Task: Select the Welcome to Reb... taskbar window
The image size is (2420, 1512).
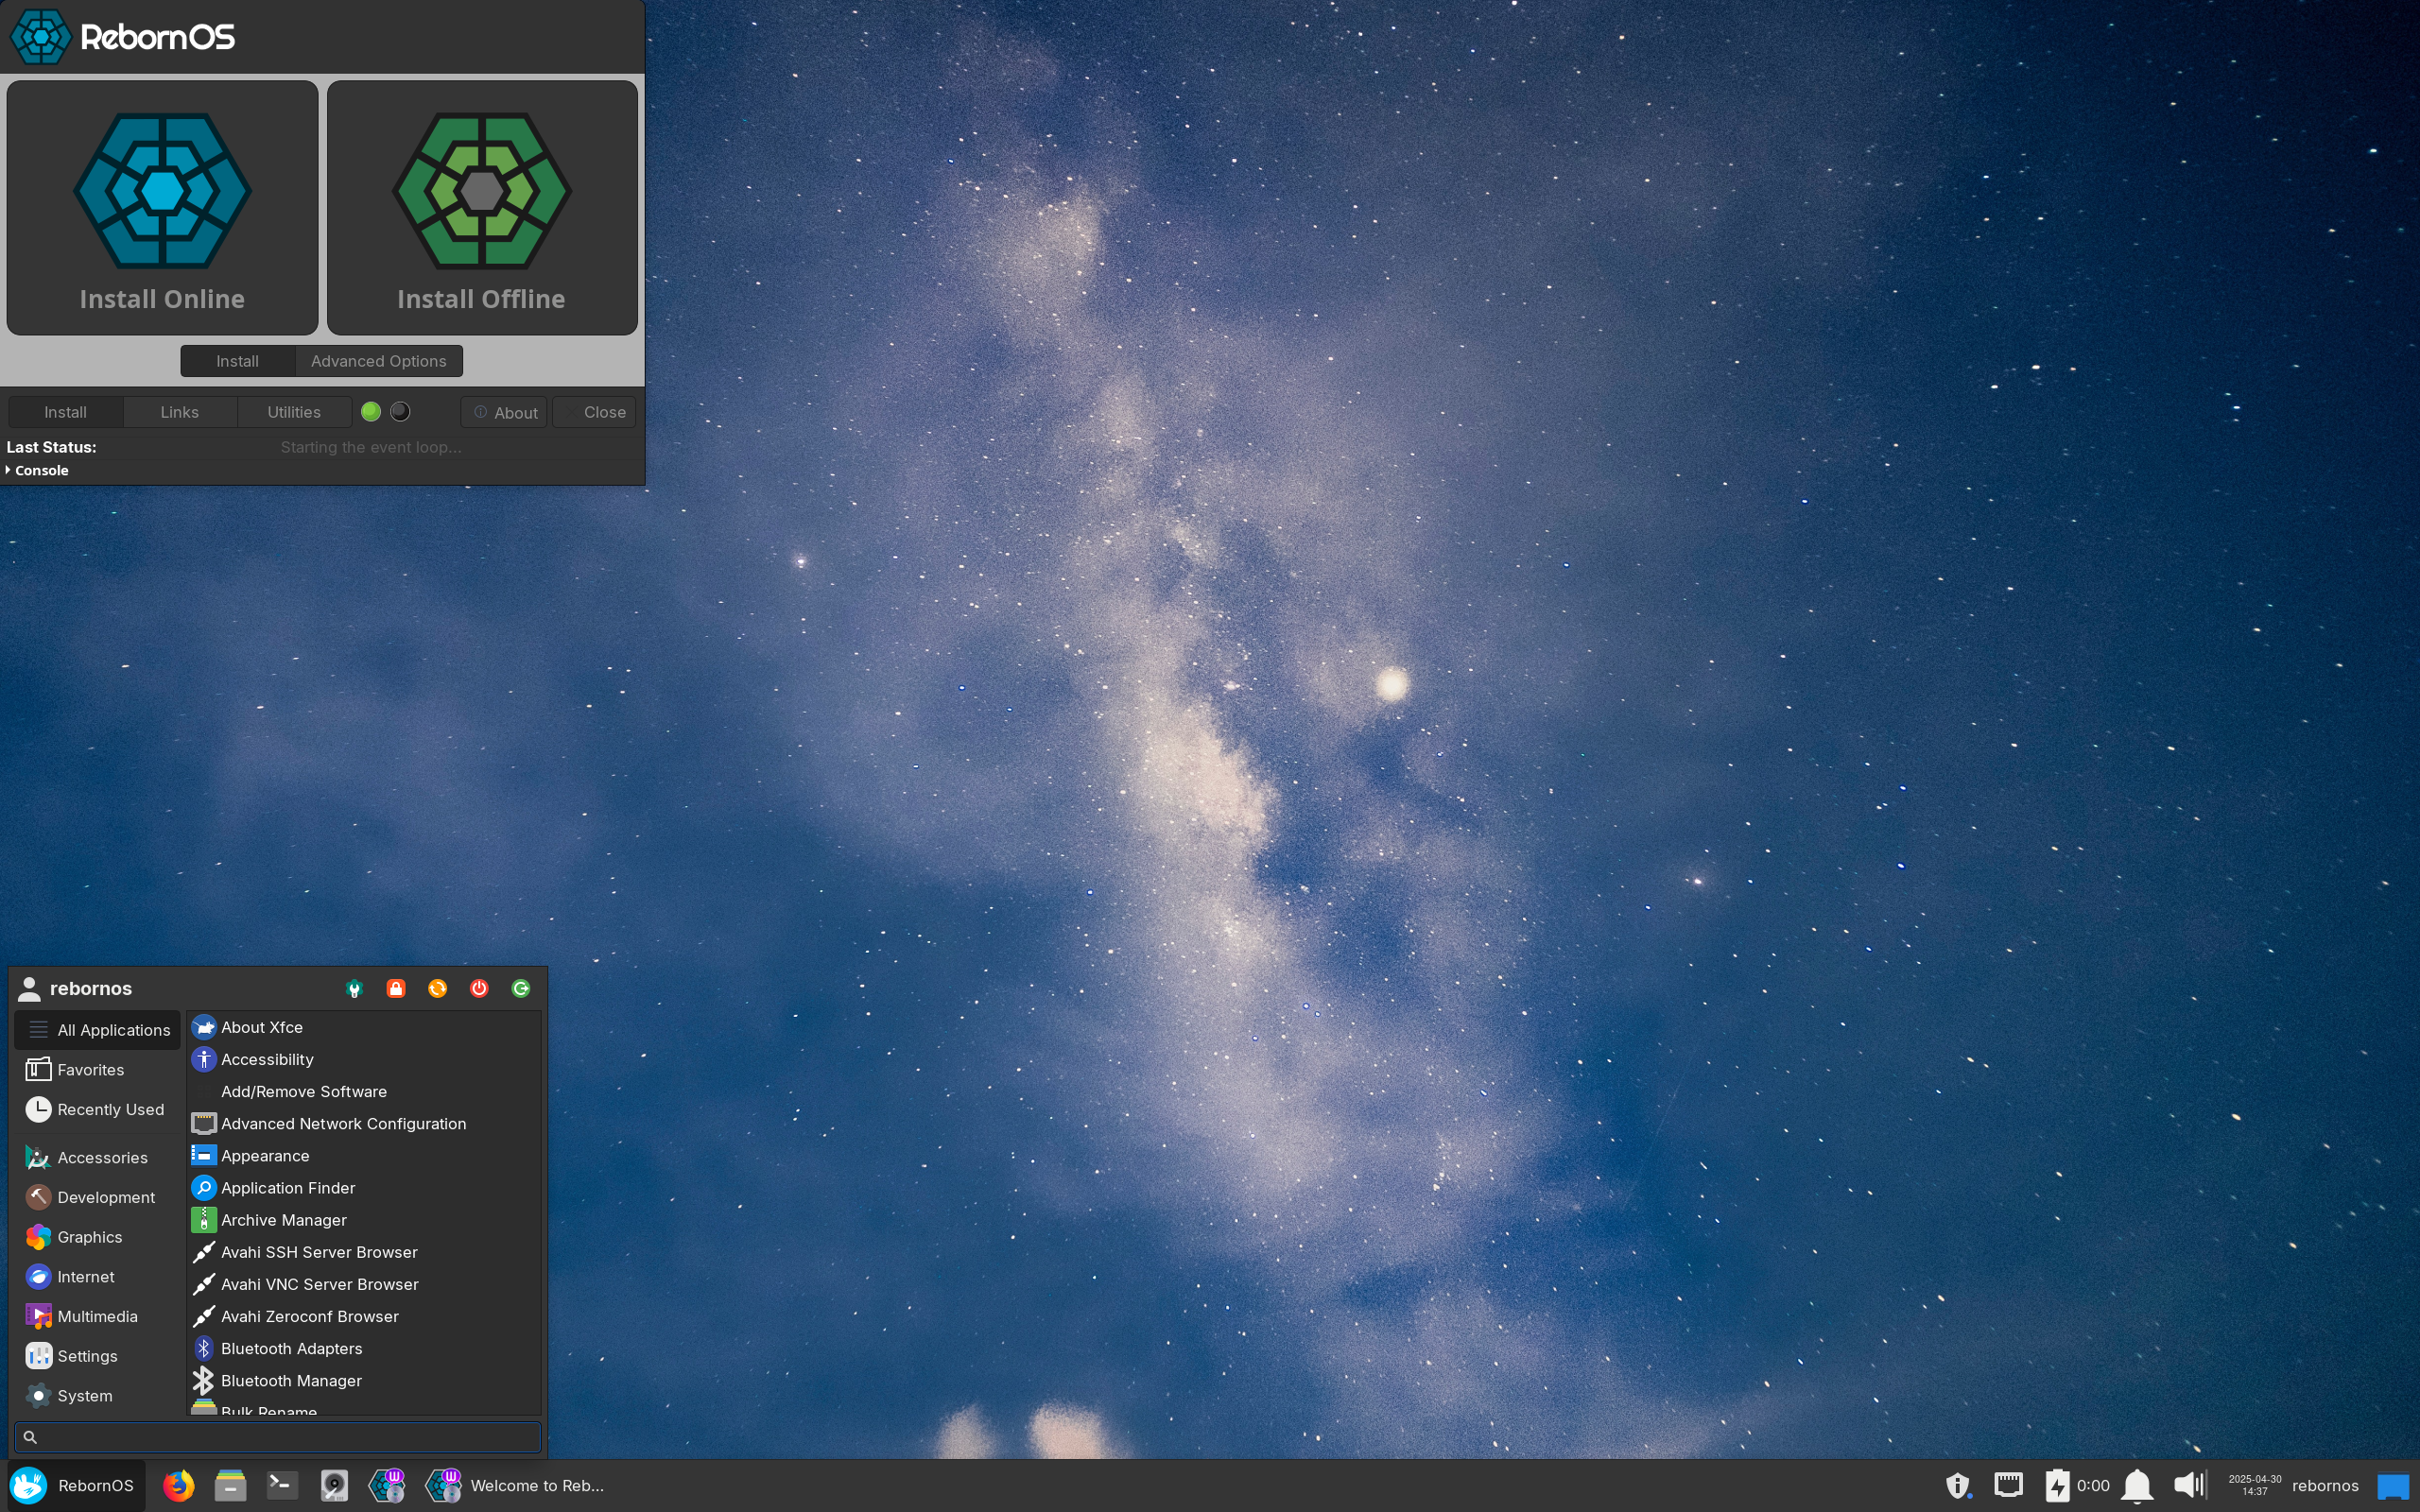Action: [x=516, y=1485]
